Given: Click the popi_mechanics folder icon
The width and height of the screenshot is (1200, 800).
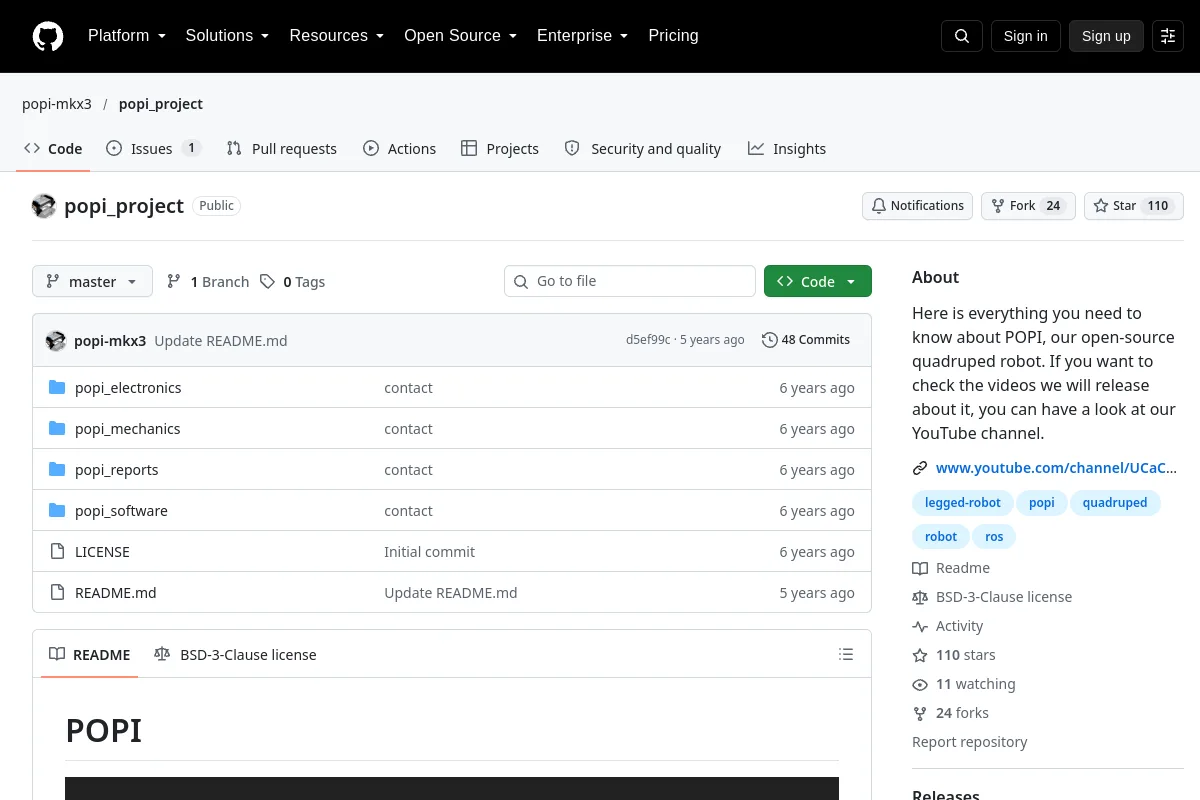Looking at the screenshot, I should click(x=57, y=429).
